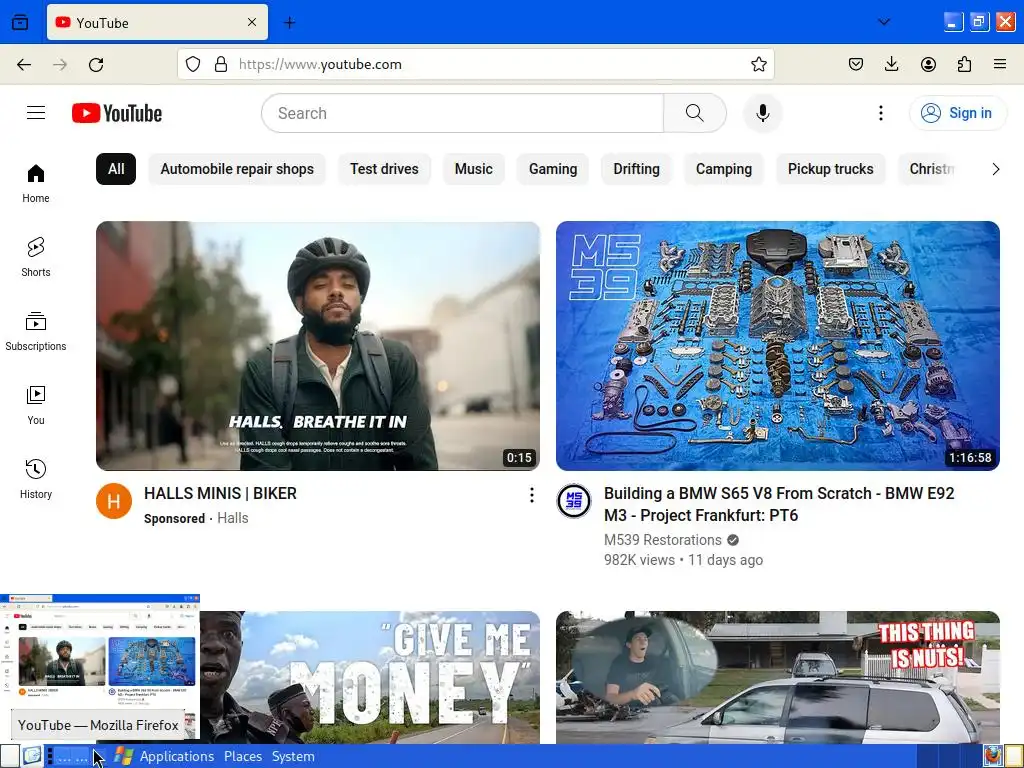Click the Halls sponsor name link

(232, 518)
